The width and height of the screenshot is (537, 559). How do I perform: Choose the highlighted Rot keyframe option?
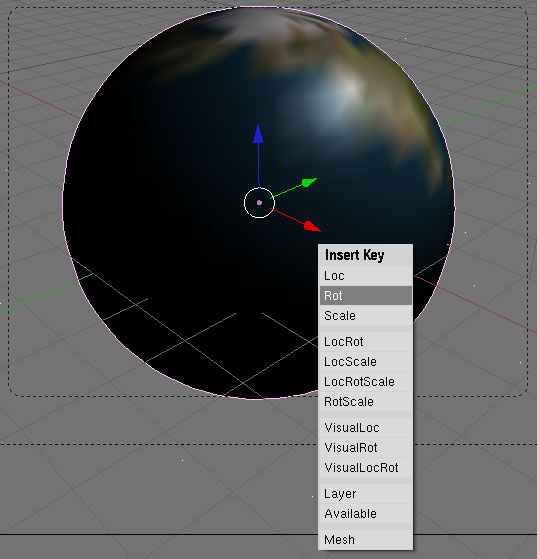click(366, 296)
